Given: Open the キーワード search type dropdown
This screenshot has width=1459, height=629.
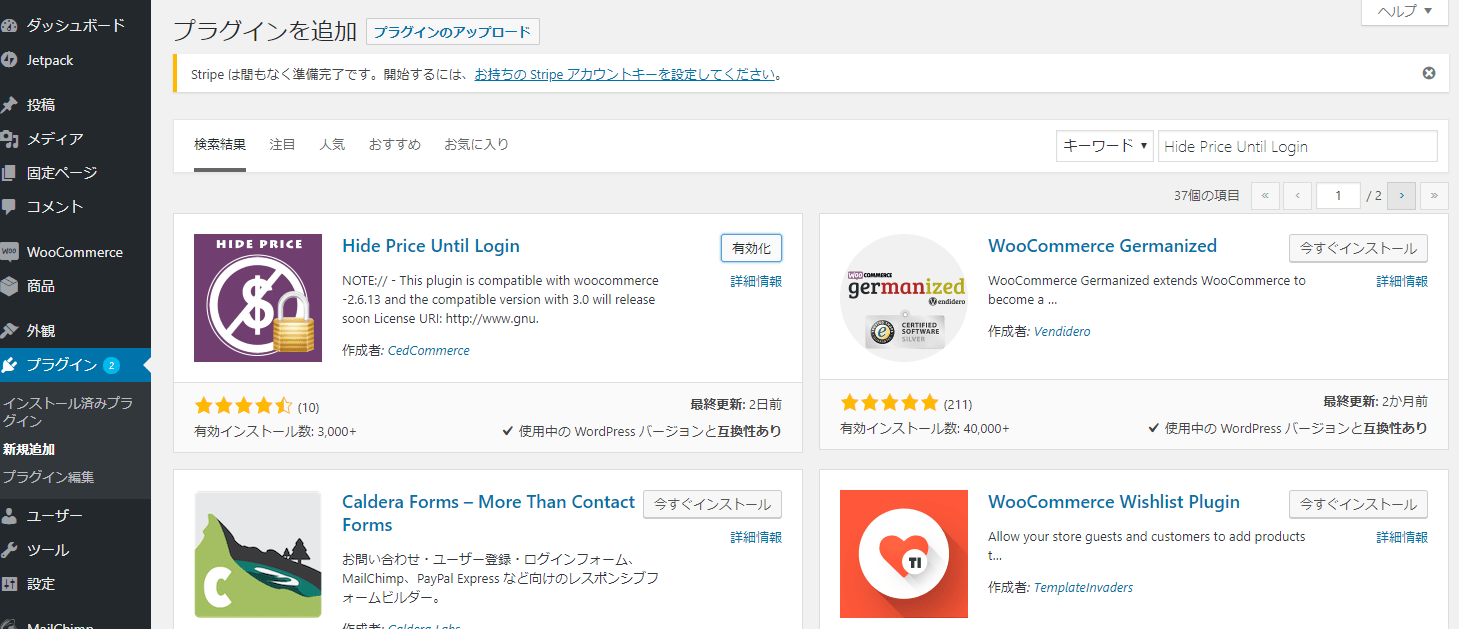Looking at the screenshot, I should [1105, 146].
